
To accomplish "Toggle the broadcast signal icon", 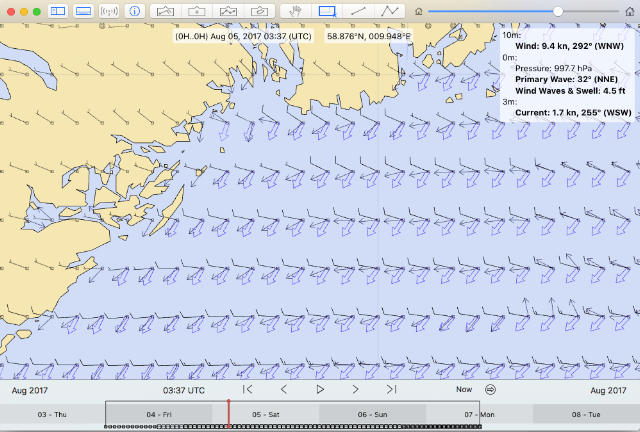I will pos(109,11).
